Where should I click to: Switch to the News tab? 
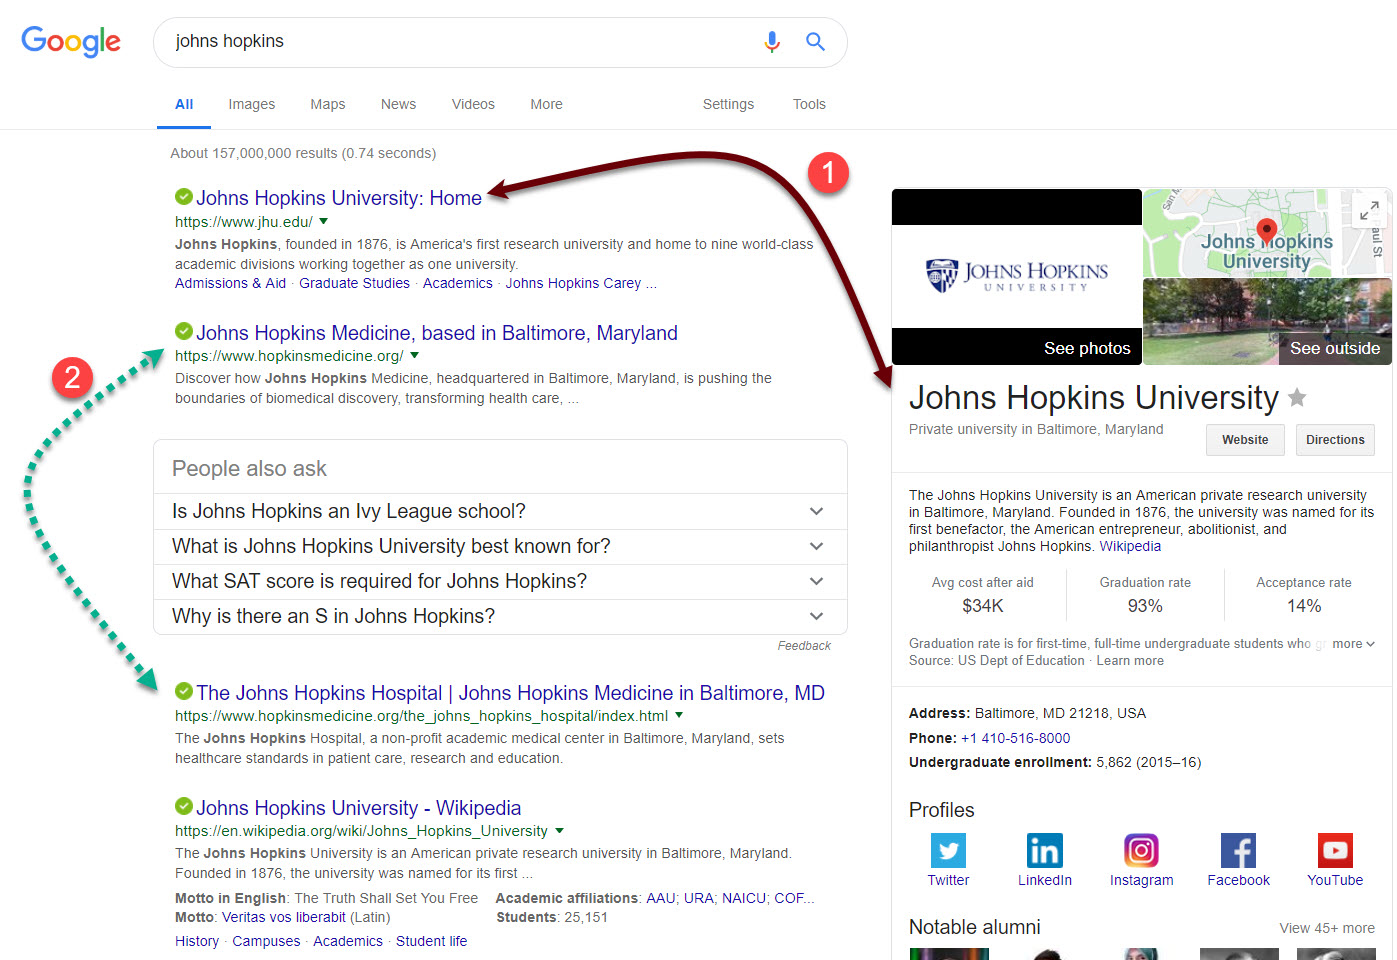tap(398, 104)
